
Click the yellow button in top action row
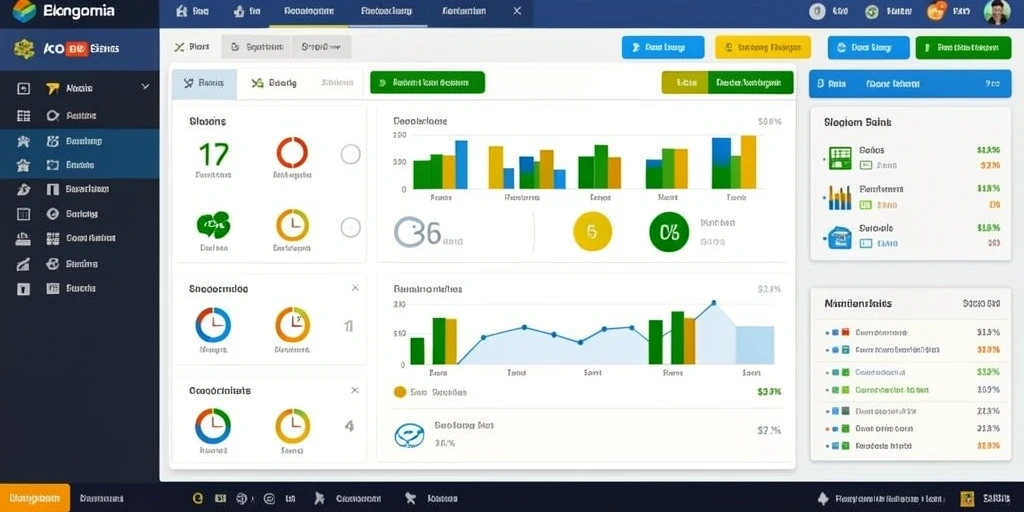[x=763, y=48]
